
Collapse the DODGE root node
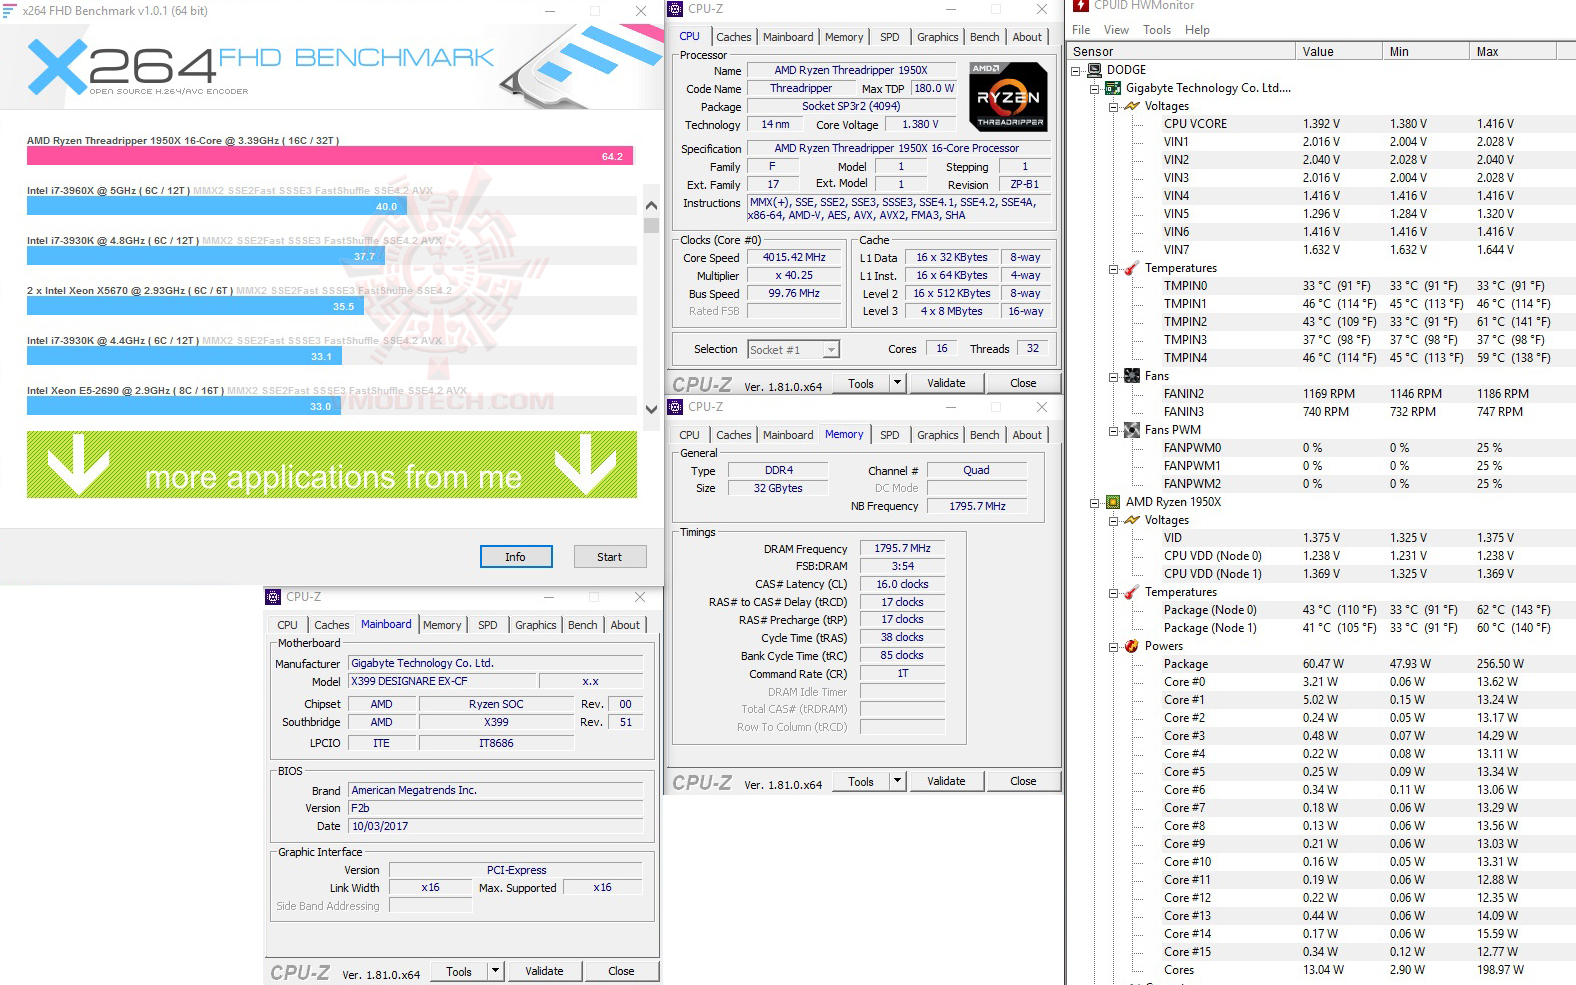click(x=1076, y=71)
